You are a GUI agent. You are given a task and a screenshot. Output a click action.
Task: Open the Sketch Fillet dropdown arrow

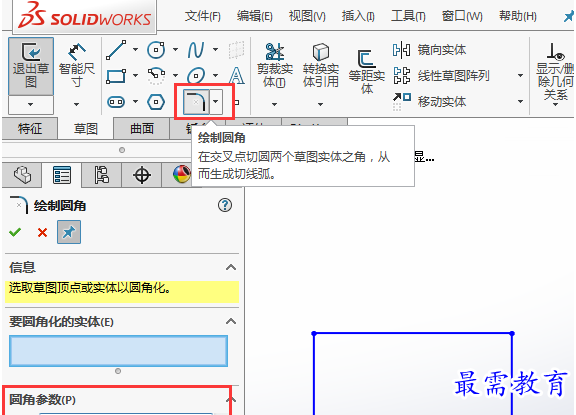pyautogui.click(x=216, y=102)
